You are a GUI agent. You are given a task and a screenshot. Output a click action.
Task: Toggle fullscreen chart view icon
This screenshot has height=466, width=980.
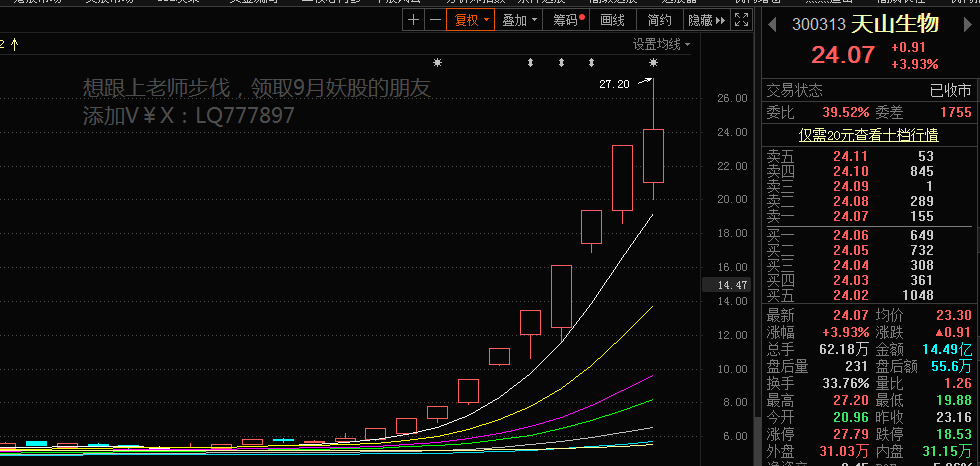[x=741, y=20]
